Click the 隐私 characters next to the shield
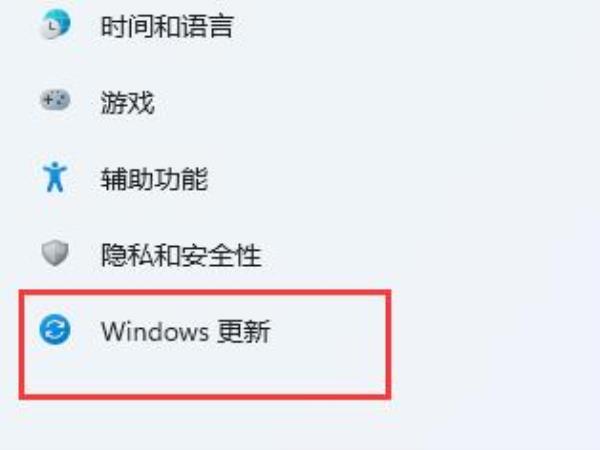 pyautogui.click(x=127, y=255)
